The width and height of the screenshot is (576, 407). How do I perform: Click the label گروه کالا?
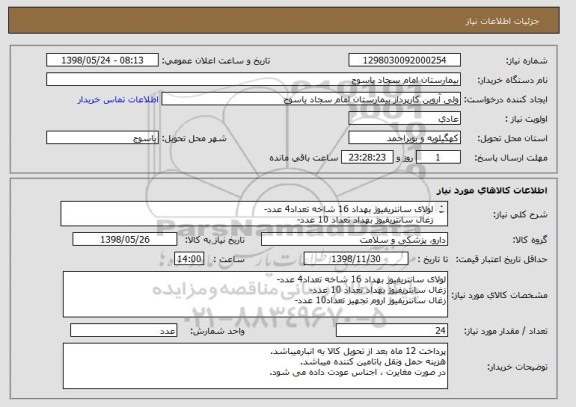click(x=530, y=240)
